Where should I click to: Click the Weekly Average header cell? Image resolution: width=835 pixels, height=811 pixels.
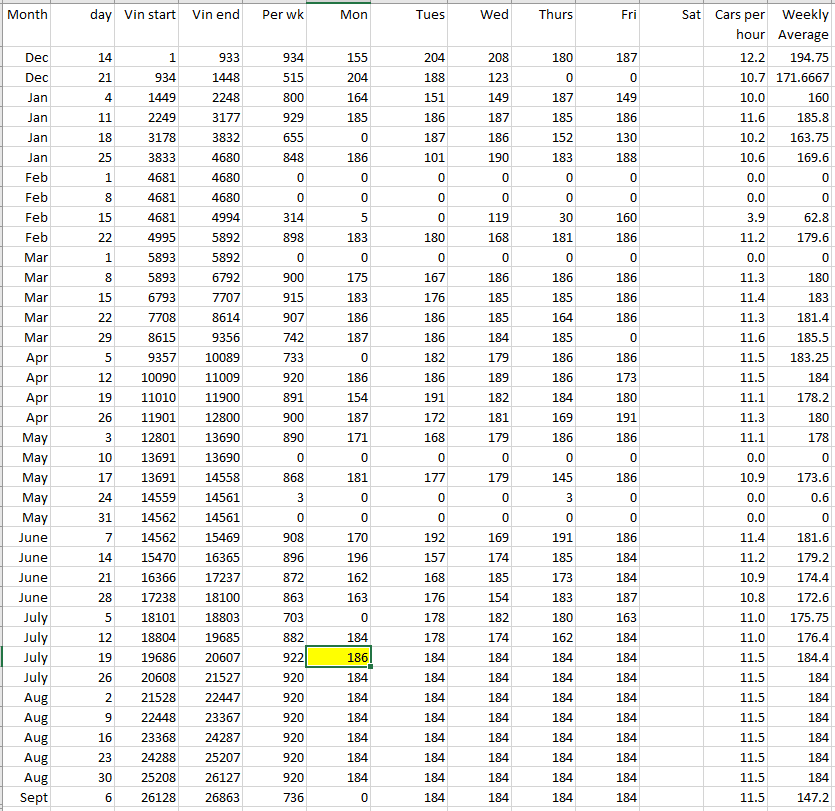(x=803, y=25)
